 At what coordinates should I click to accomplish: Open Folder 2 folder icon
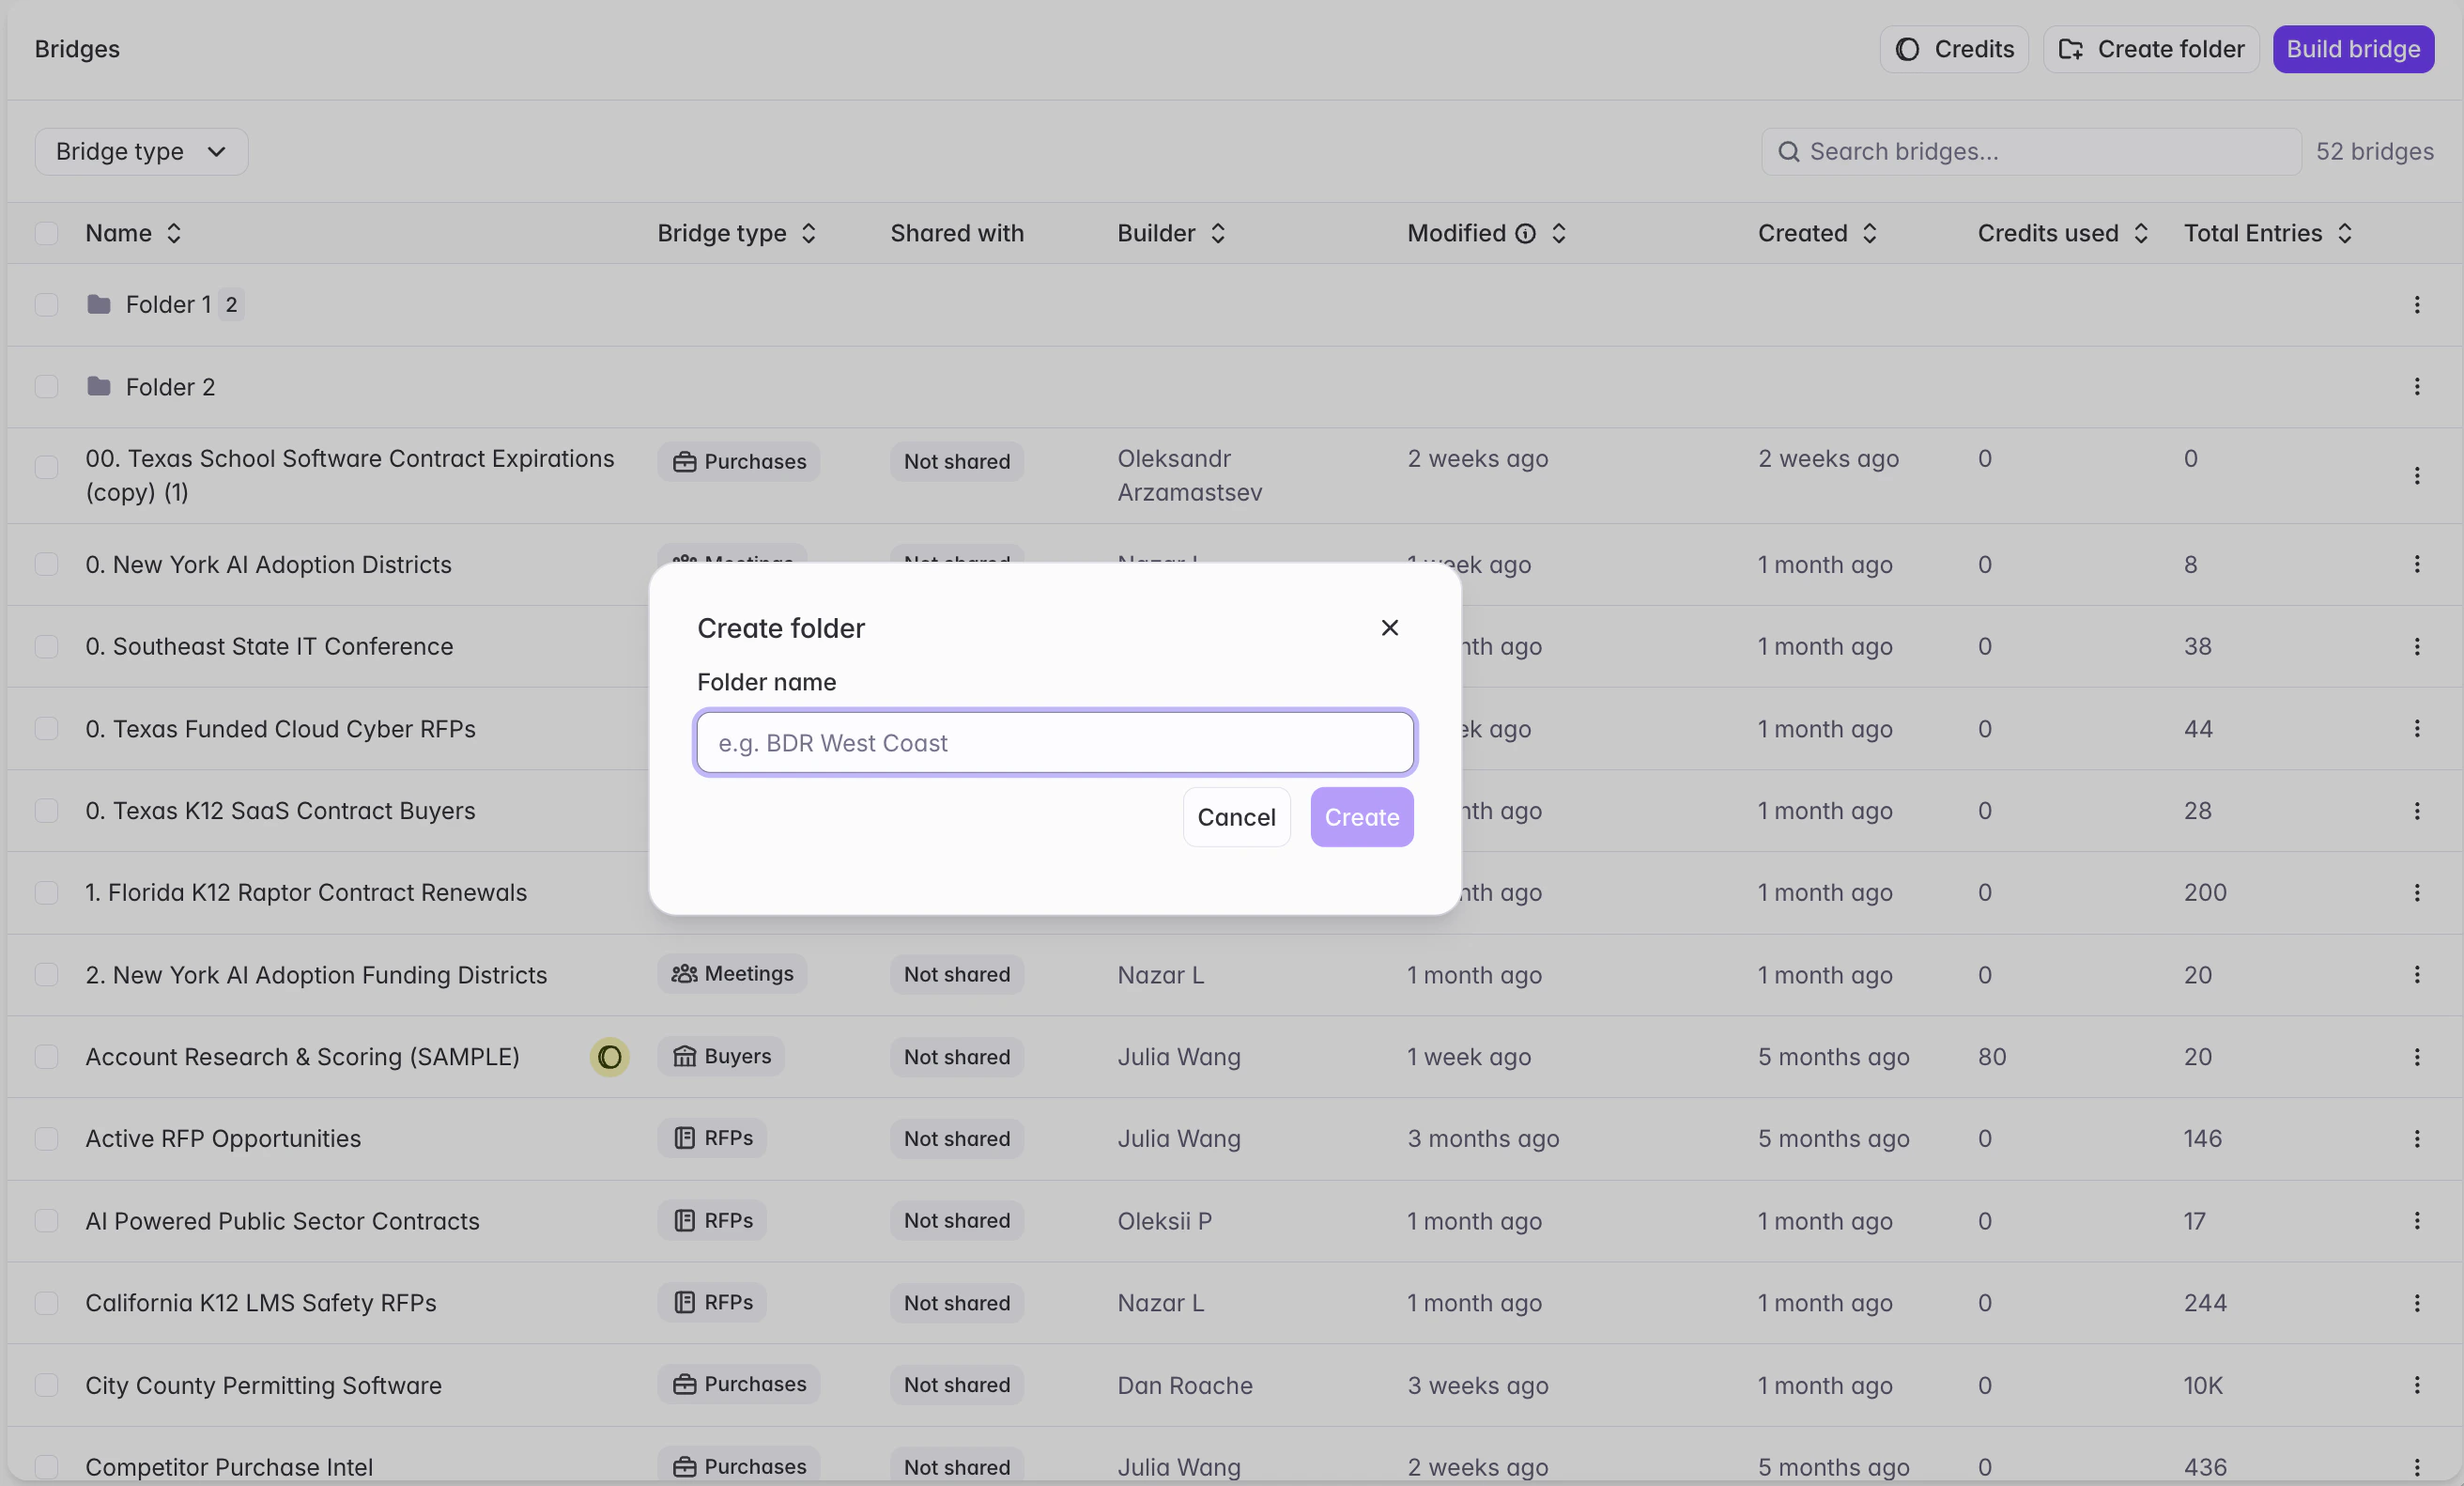tap(98, 385)
